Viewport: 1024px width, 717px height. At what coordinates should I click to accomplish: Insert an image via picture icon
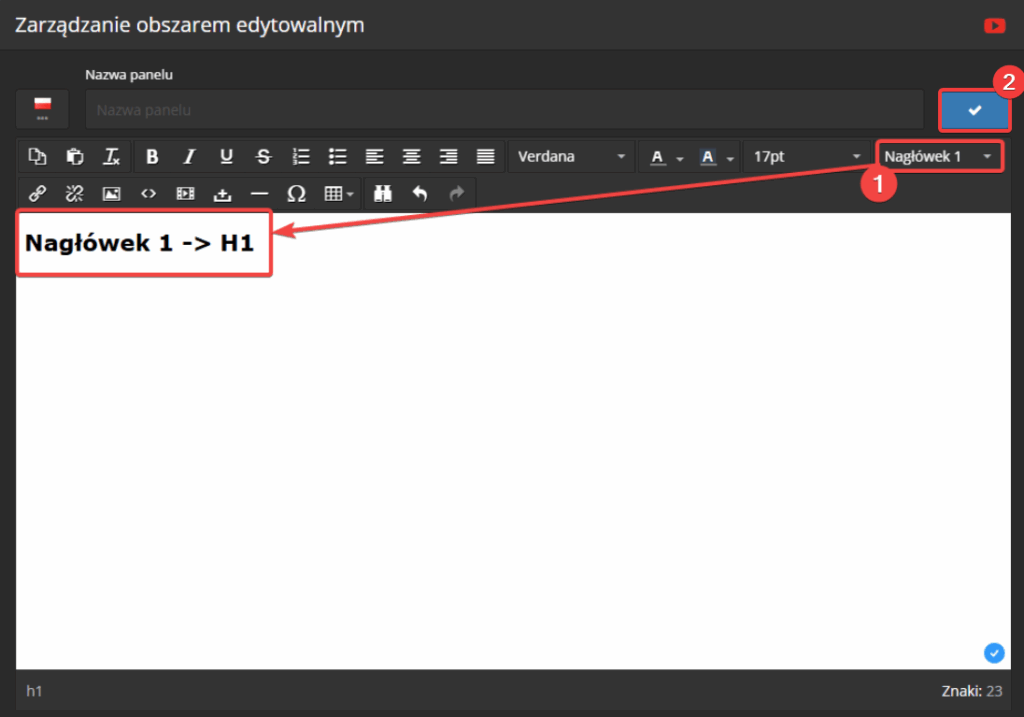point(111,193)
